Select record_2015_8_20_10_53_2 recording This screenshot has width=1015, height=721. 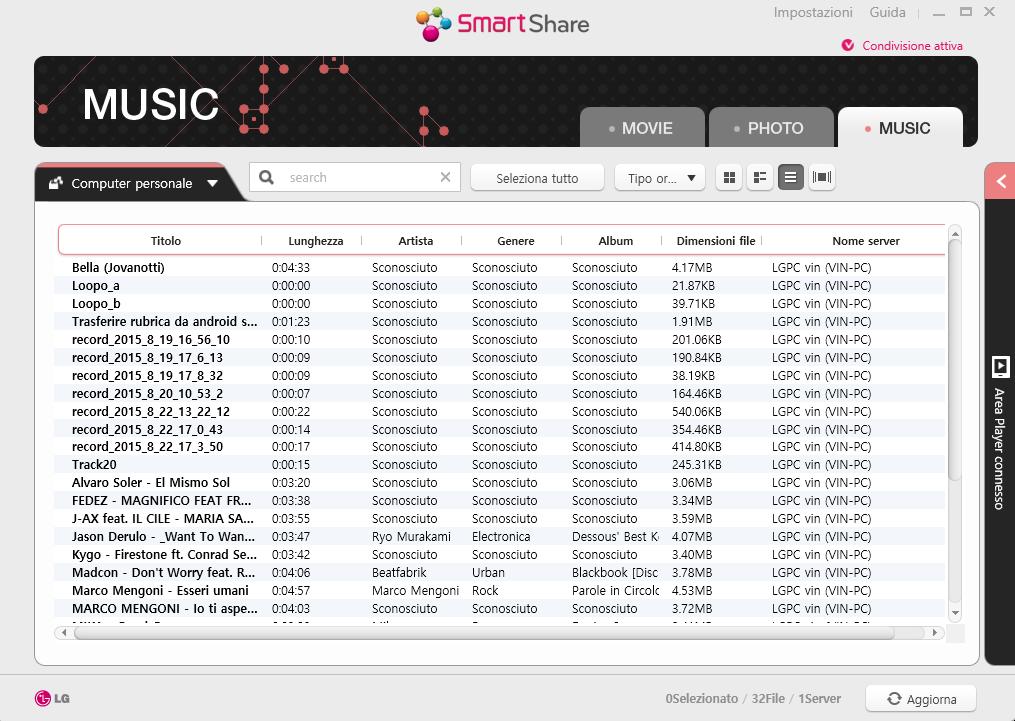pos(500,394)
